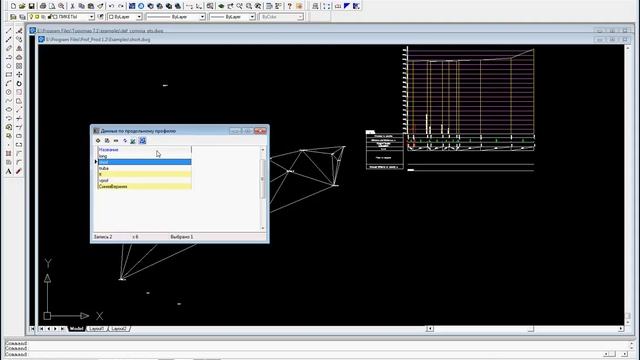Select the 'truba' row in profile list

tap(144, 168)
